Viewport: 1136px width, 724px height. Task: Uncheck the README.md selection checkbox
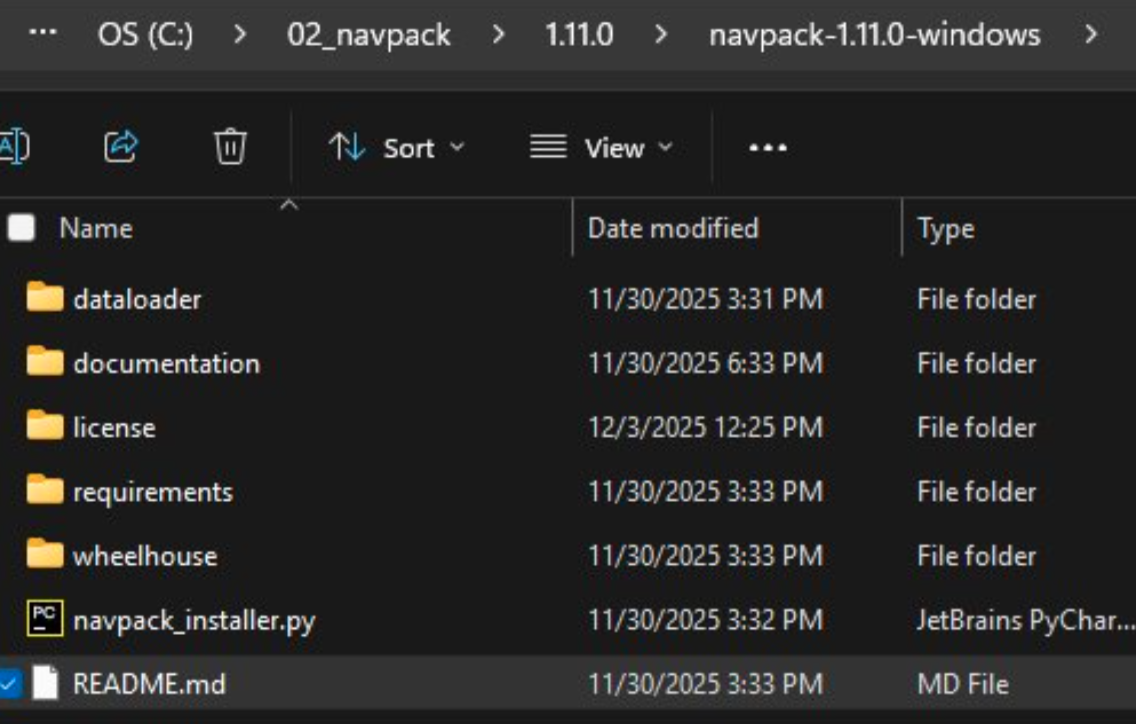9,683
